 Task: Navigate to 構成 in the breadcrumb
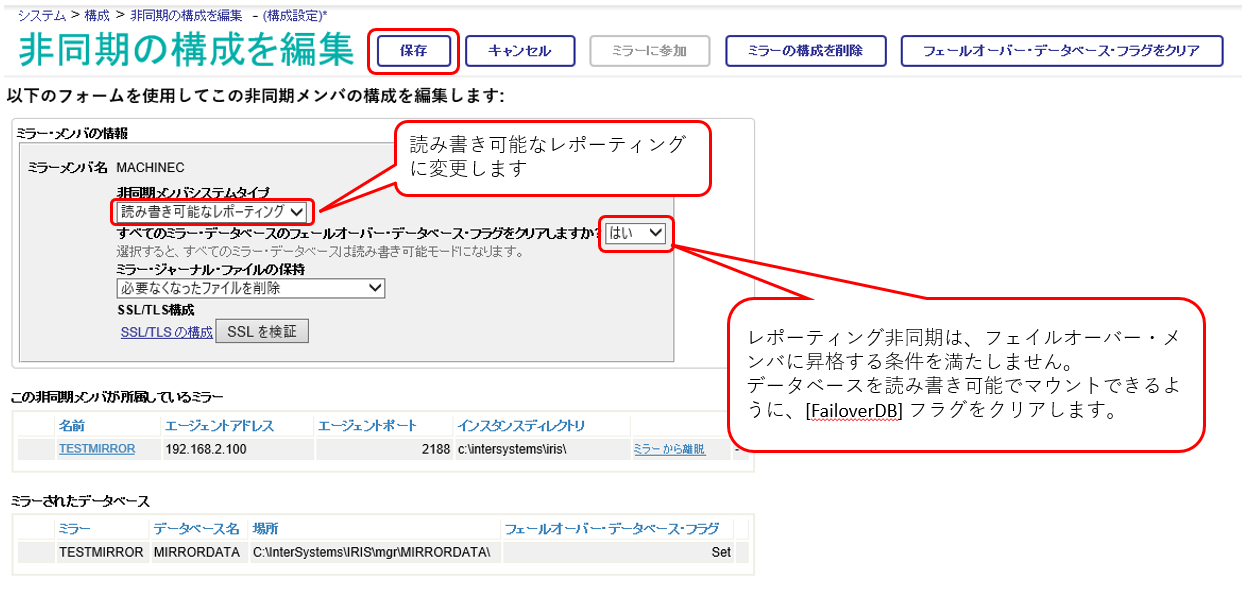(97, 16)
